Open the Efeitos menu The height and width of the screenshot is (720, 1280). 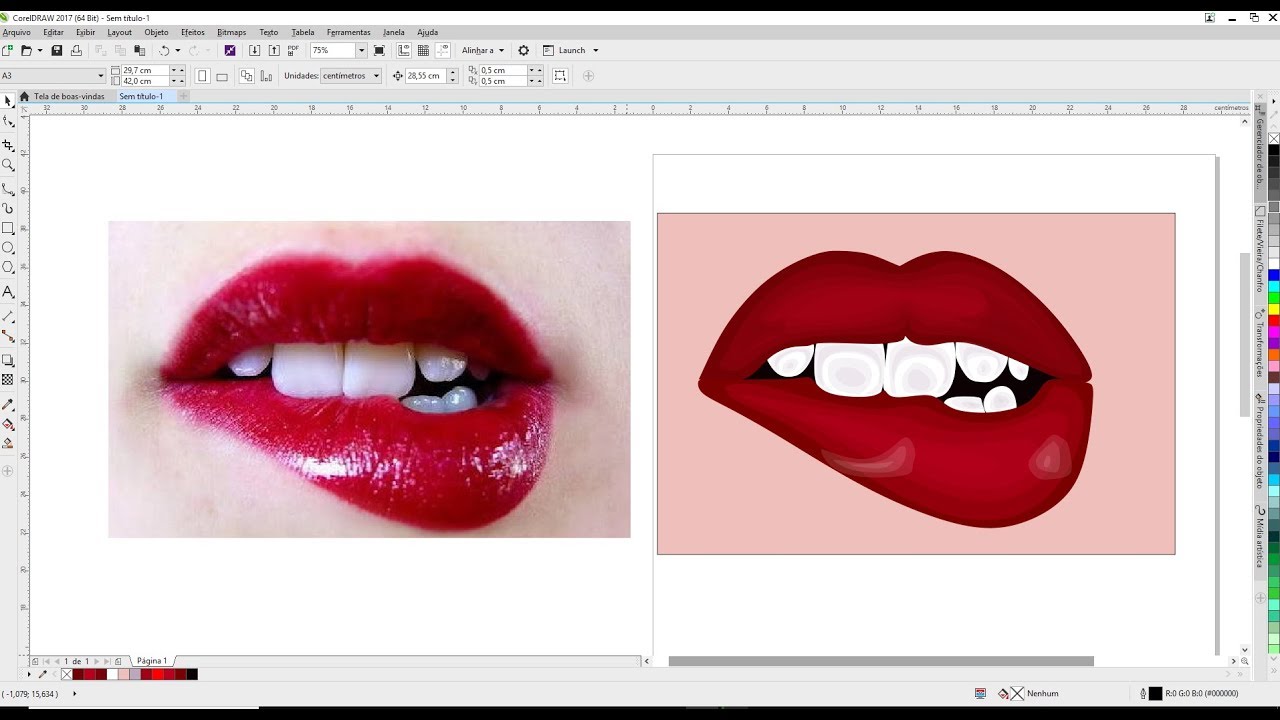tap(193, 32)
